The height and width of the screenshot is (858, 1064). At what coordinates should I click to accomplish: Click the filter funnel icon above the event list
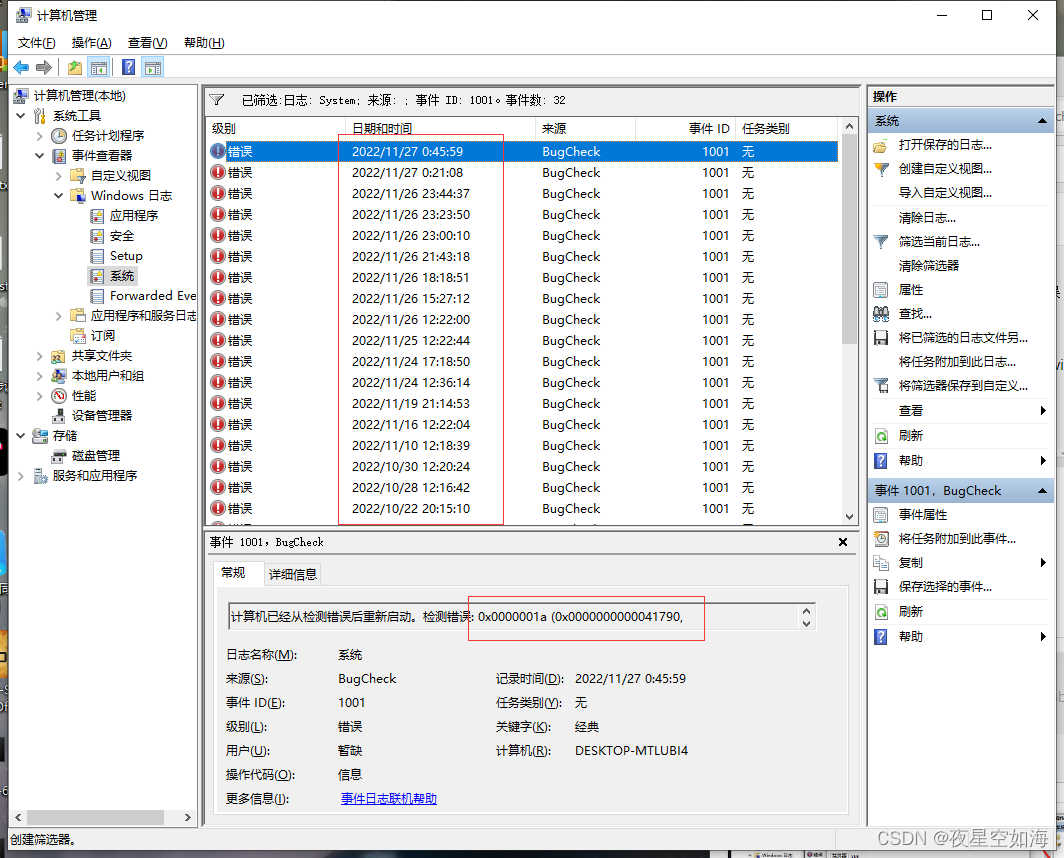[x=216, y=100]
